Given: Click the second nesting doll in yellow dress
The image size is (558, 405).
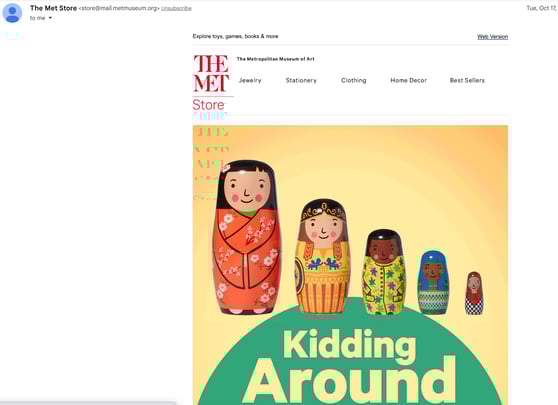Looking at the screenshot, I should click(x=322, y=256).
